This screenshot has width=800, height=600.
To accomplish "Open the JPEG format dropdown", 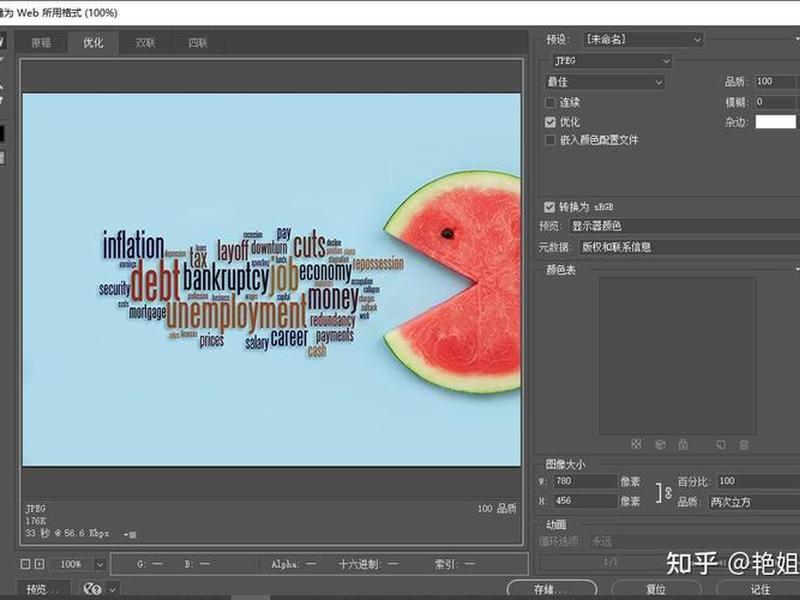I will pos(612,61).
